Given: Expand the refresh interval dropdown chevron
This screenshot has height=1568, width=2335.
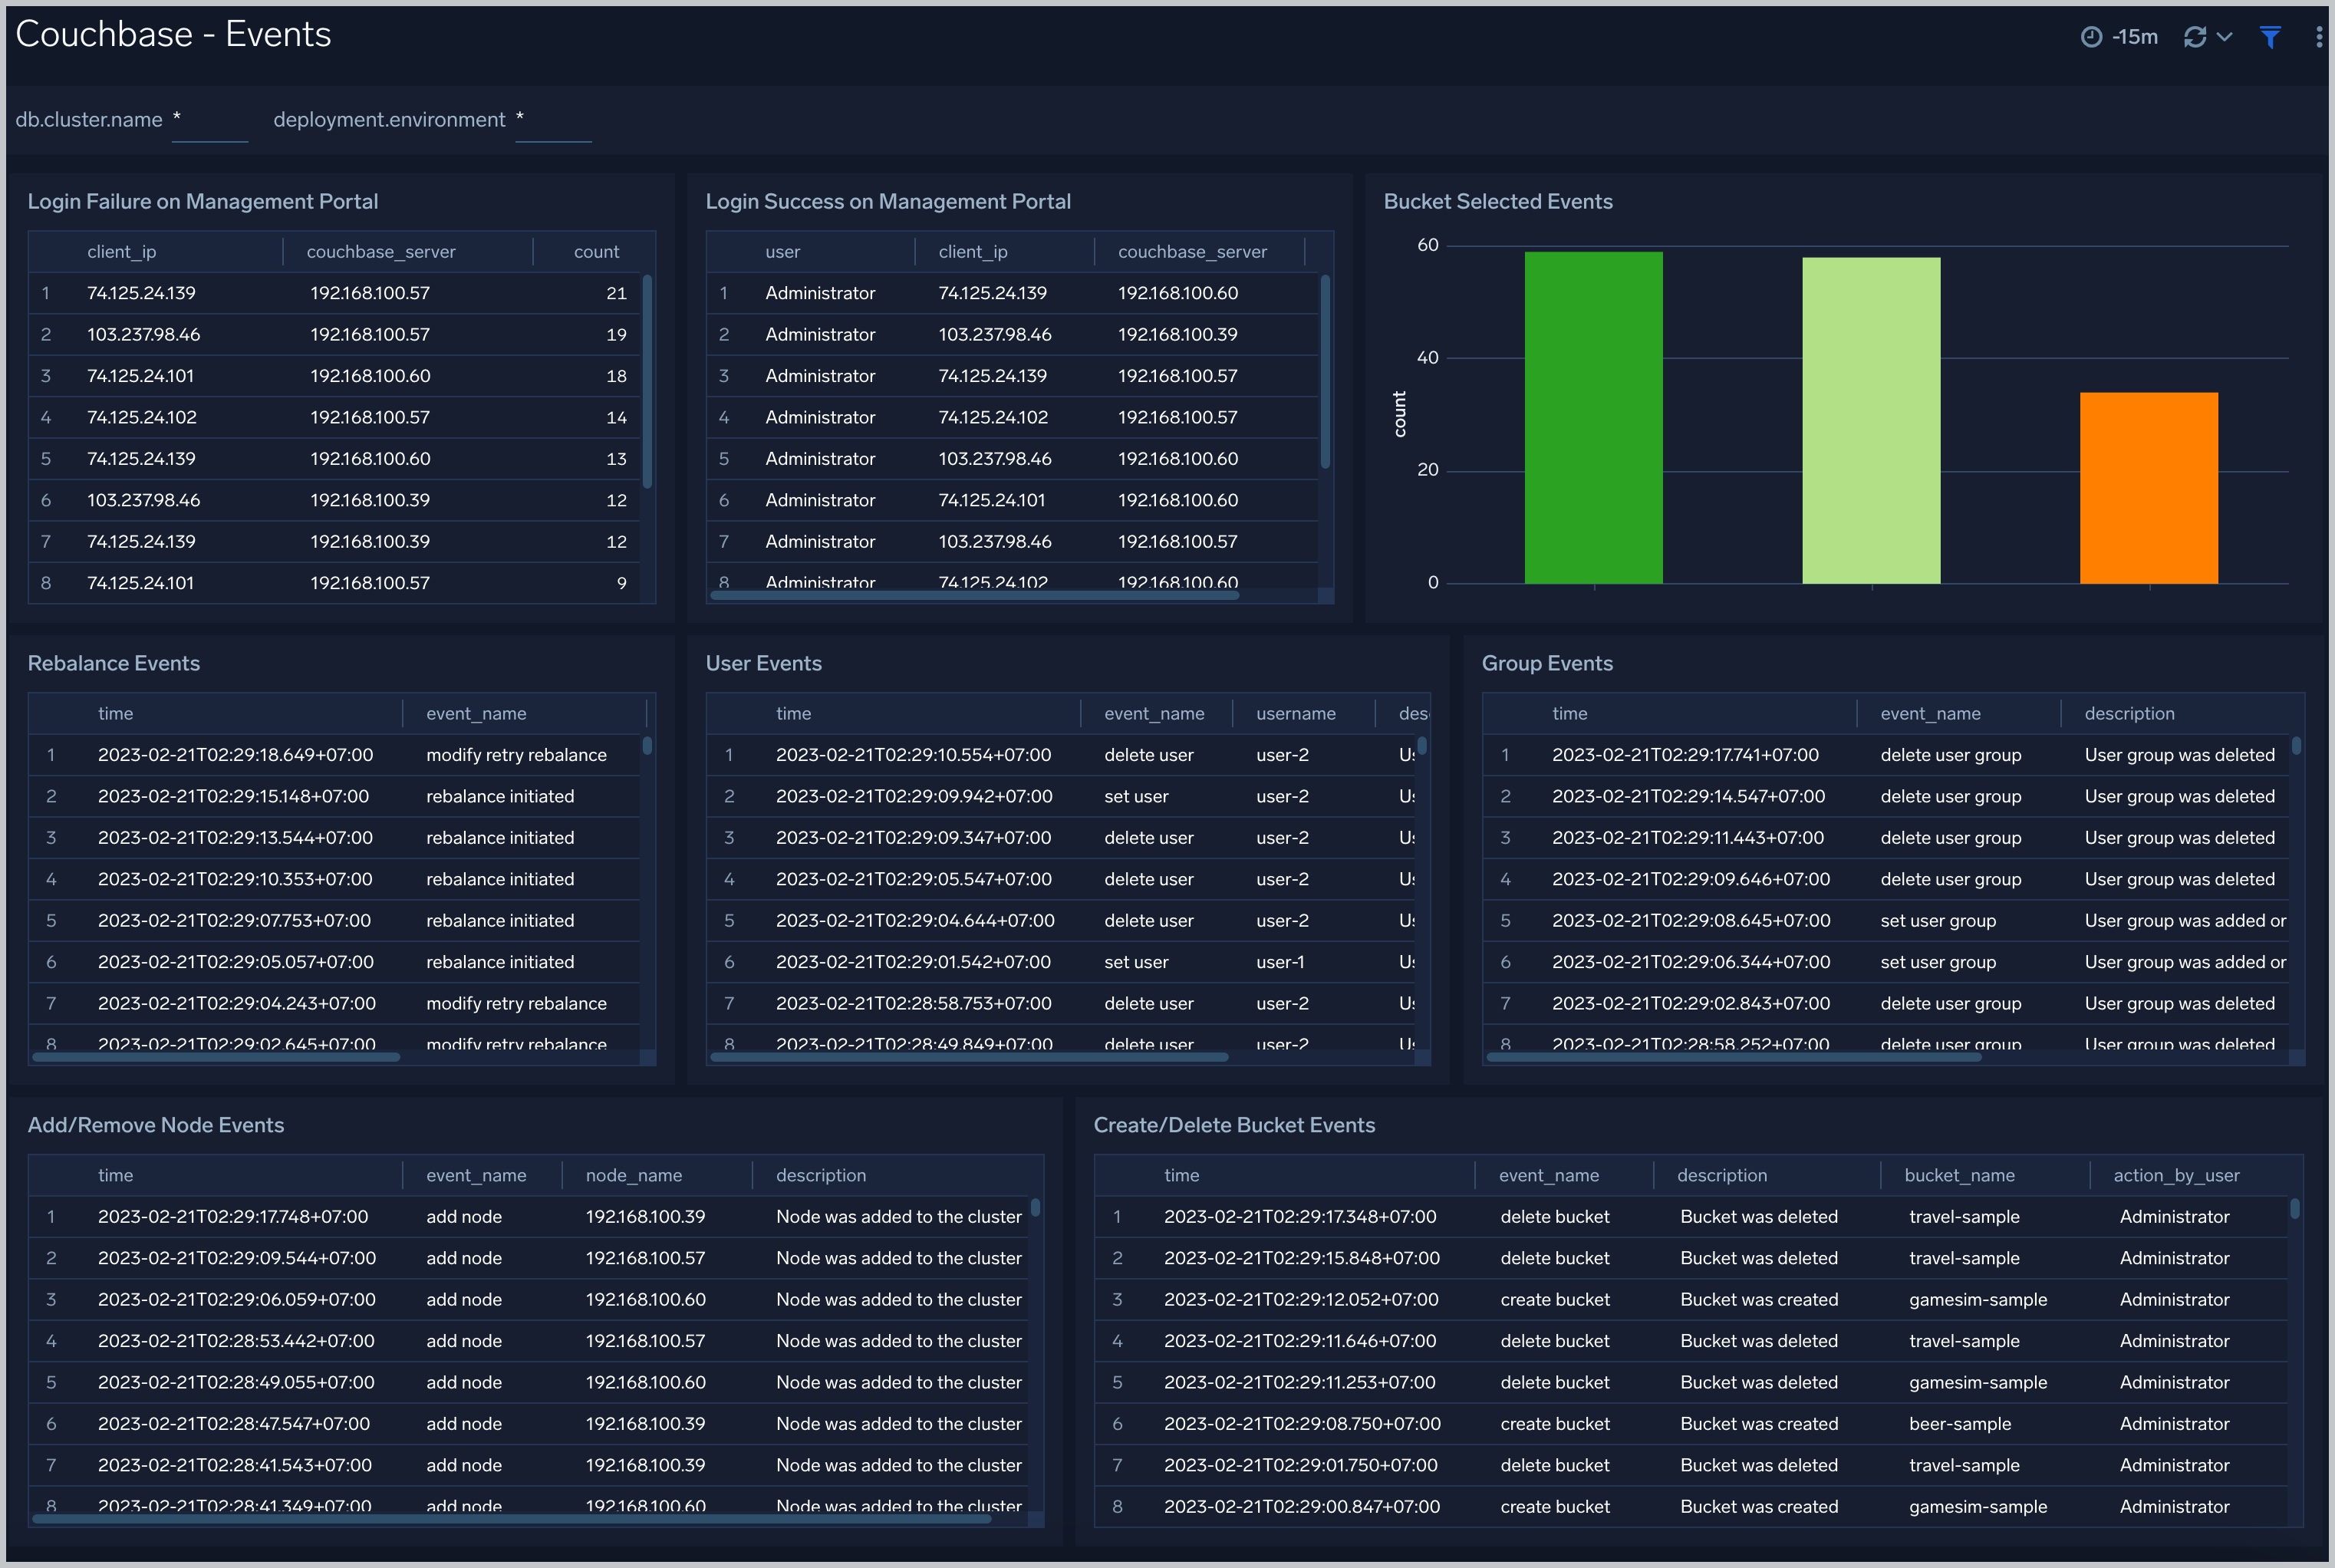Looking at the screenshot, I should click(2225, 37).
